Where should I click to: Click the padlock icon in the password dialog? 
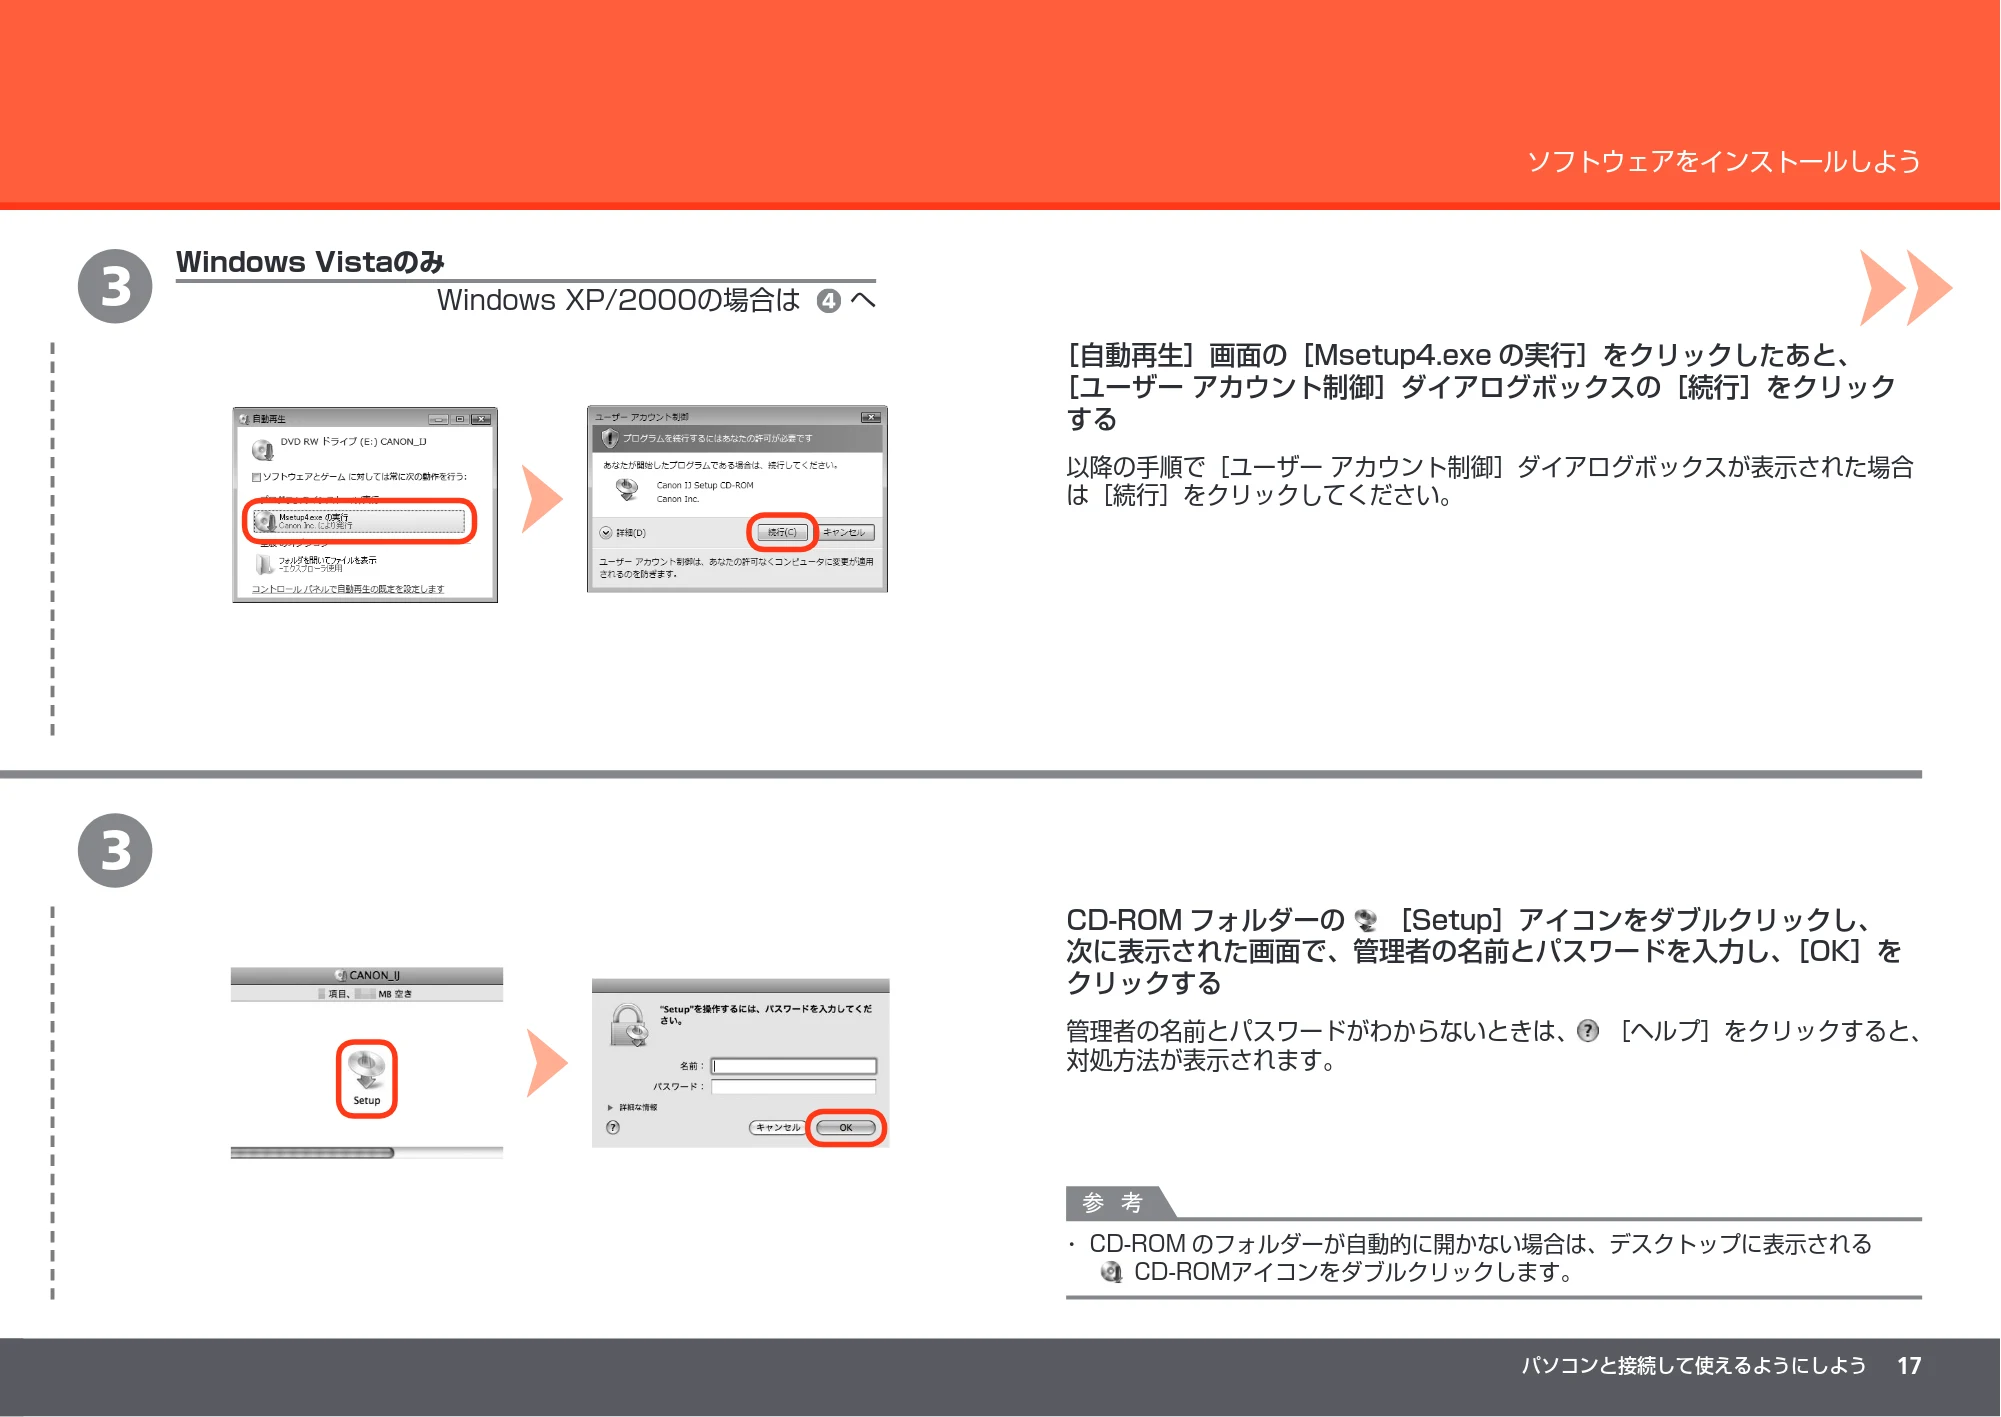(630, 1025)
